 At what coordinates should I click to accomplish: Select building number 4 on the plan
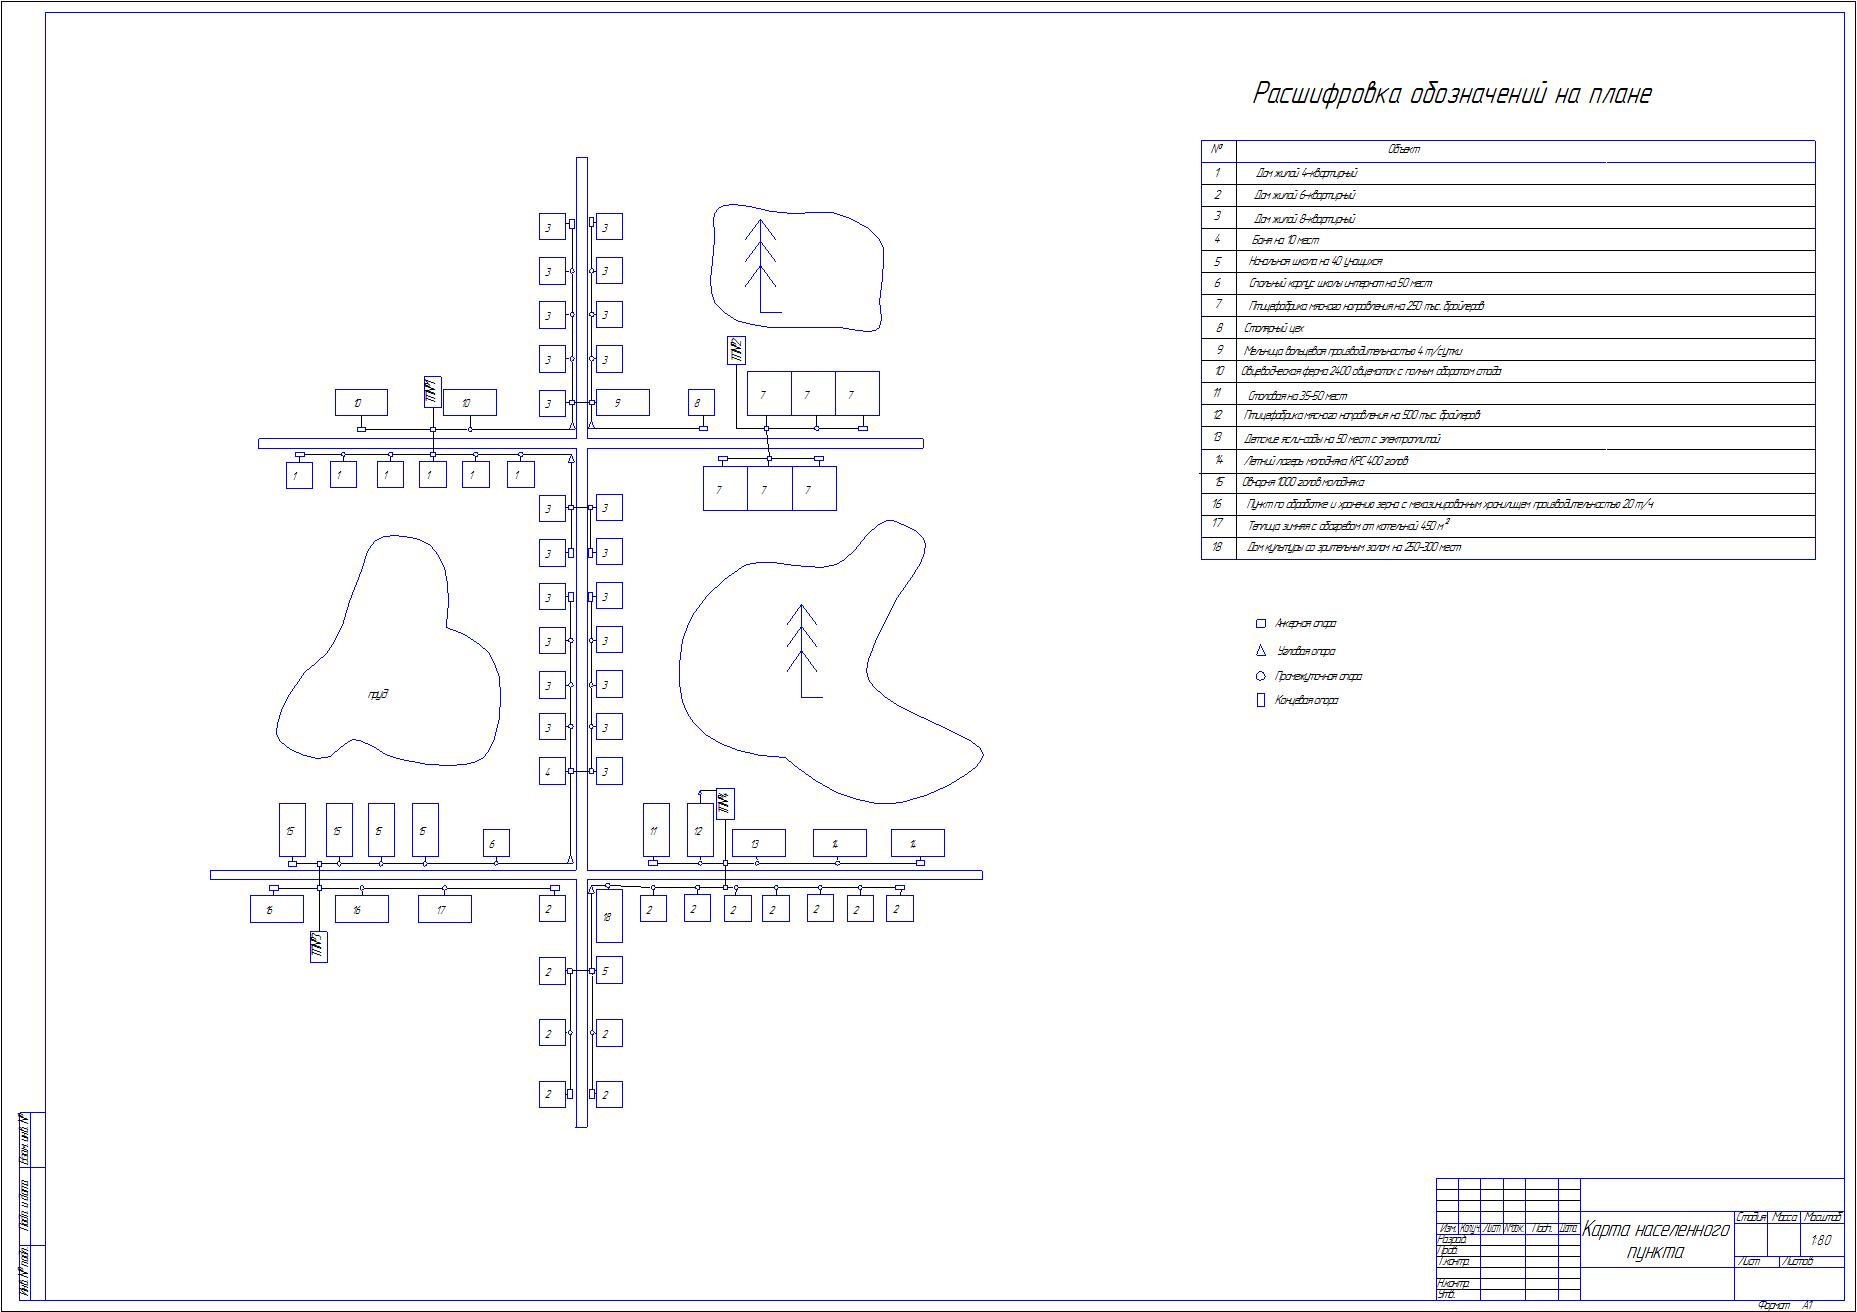click(x=552, y=771)
